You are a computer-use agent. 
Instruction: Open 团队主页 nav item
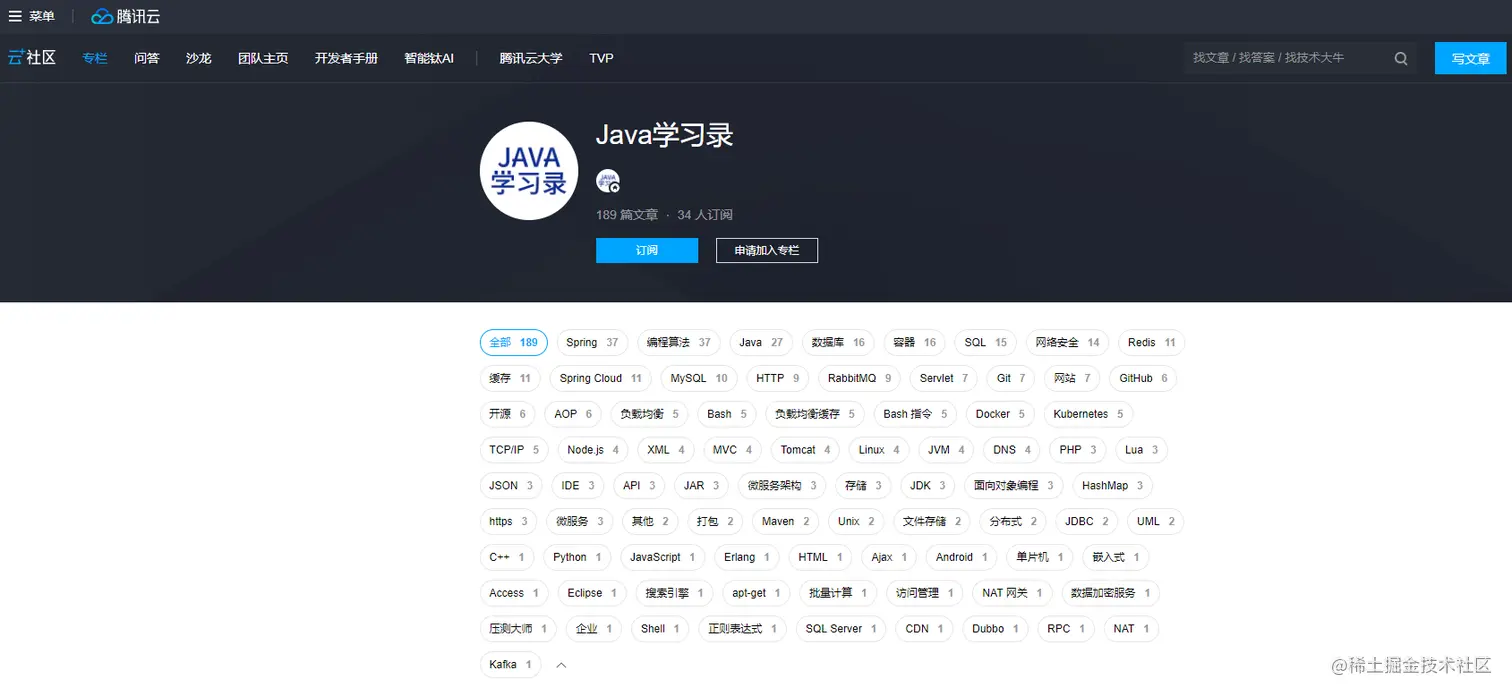pos(263,58)
